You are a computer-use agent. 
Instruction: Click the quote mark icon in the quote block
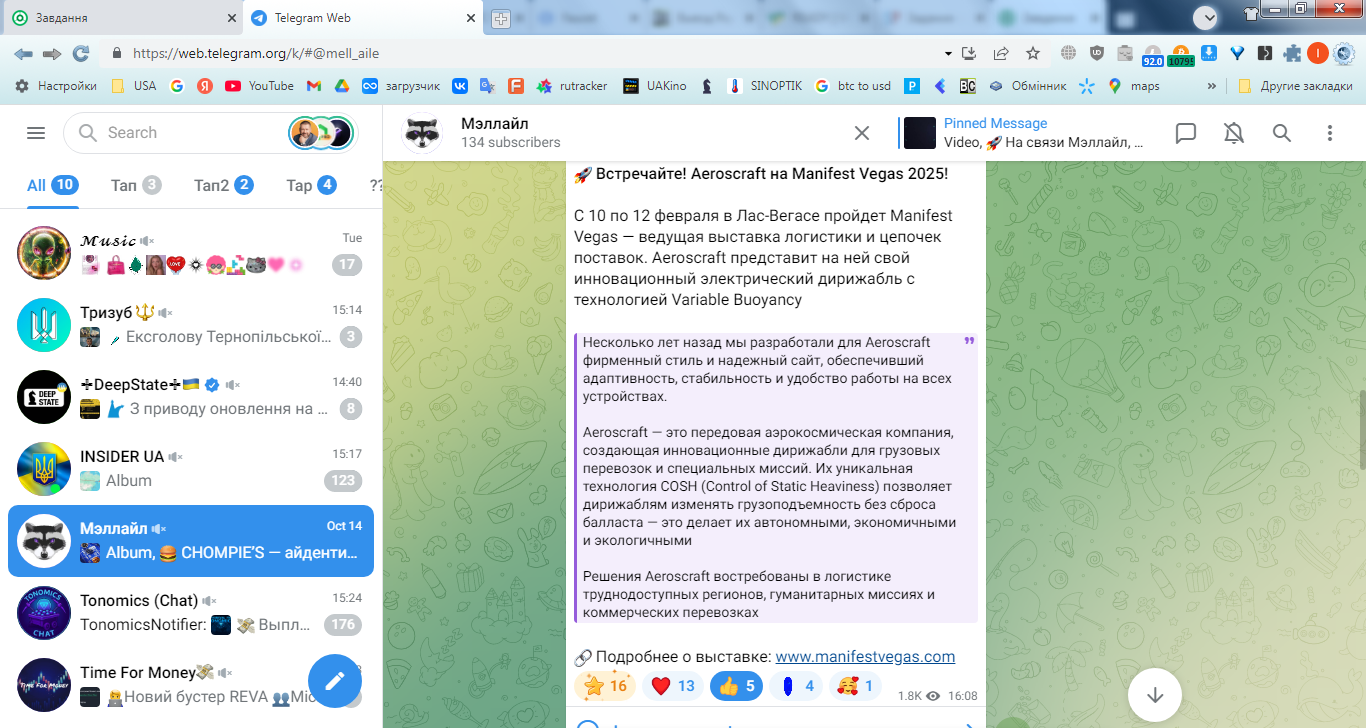(968, 342)
